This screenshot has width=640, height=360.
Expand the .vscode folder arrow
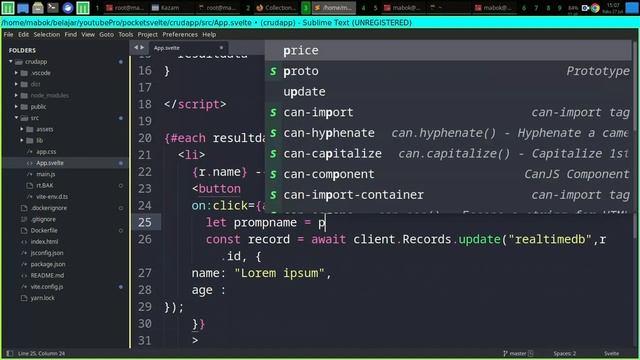pyautogui.click(x=16, y=73)
